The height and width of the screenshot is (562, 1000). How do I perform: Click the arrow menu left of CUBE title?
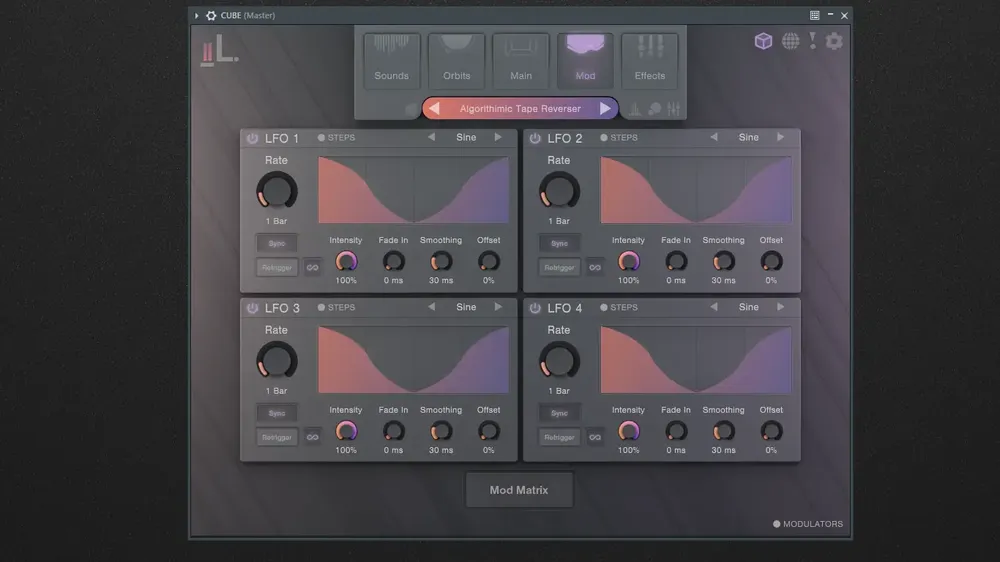[x=196, y=15]
